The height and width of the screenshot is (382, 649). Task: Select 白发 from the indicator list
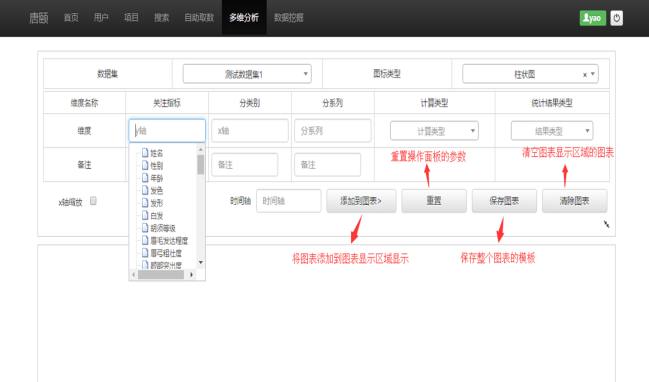coord(156,216)
